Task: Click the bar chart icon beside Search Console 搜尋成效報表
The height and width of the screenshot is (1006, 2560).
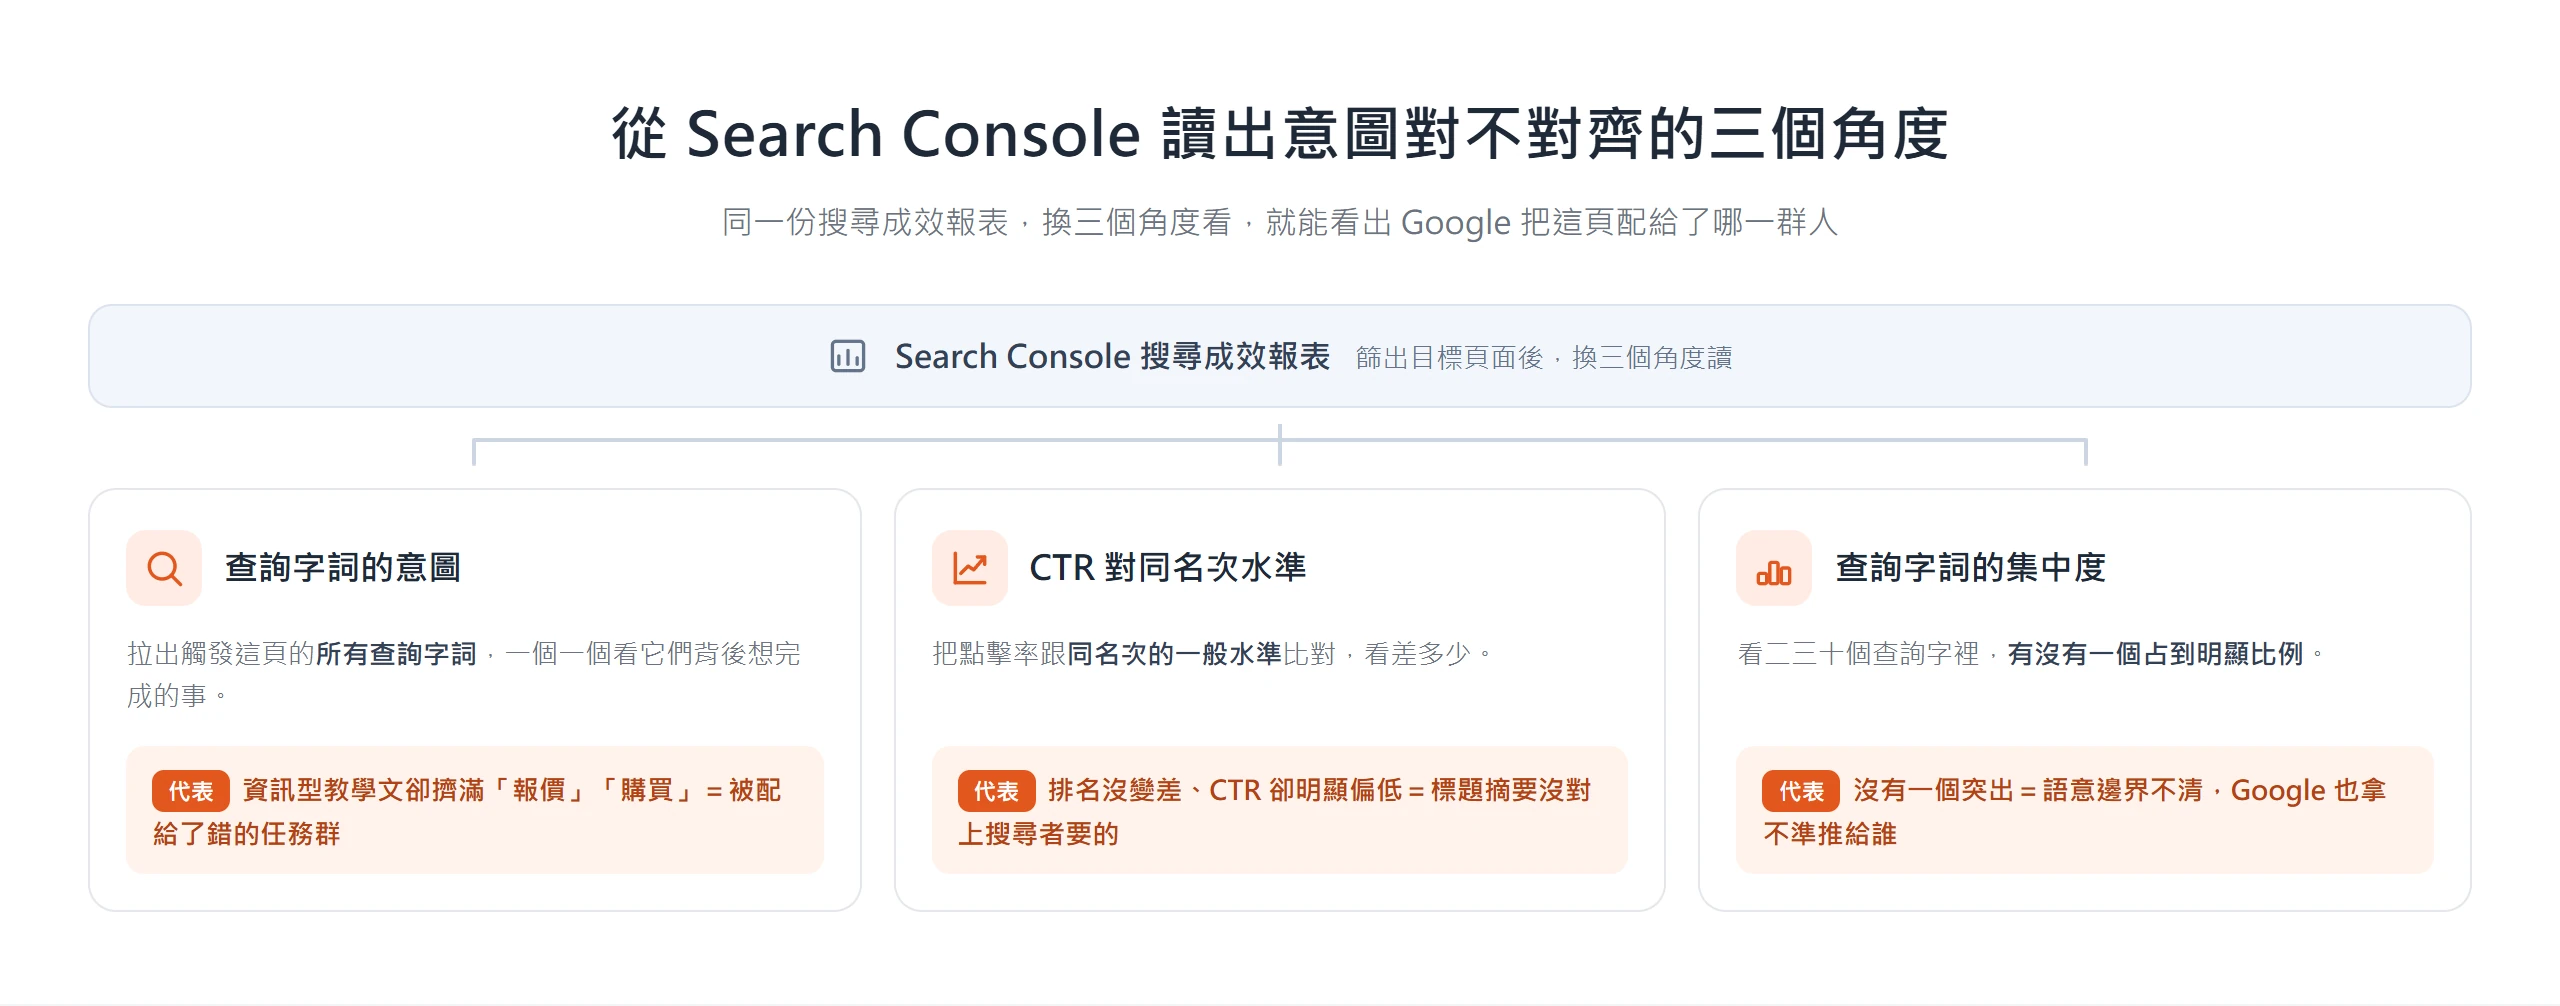Action: (848, 356)
